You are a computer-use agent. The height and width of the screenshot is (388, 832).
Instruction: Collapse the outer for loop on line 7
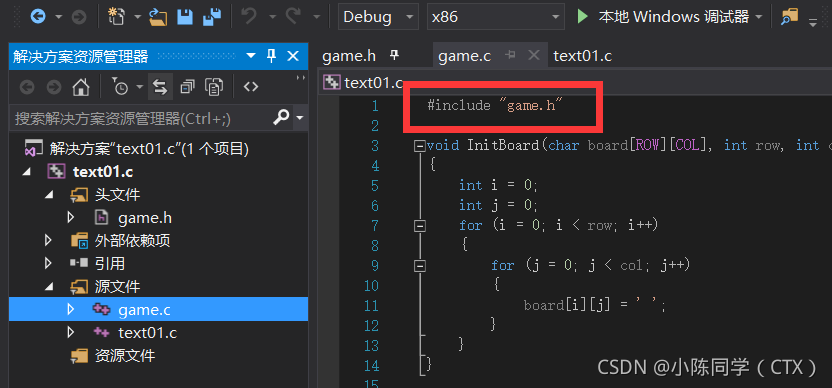coord(420,226)
